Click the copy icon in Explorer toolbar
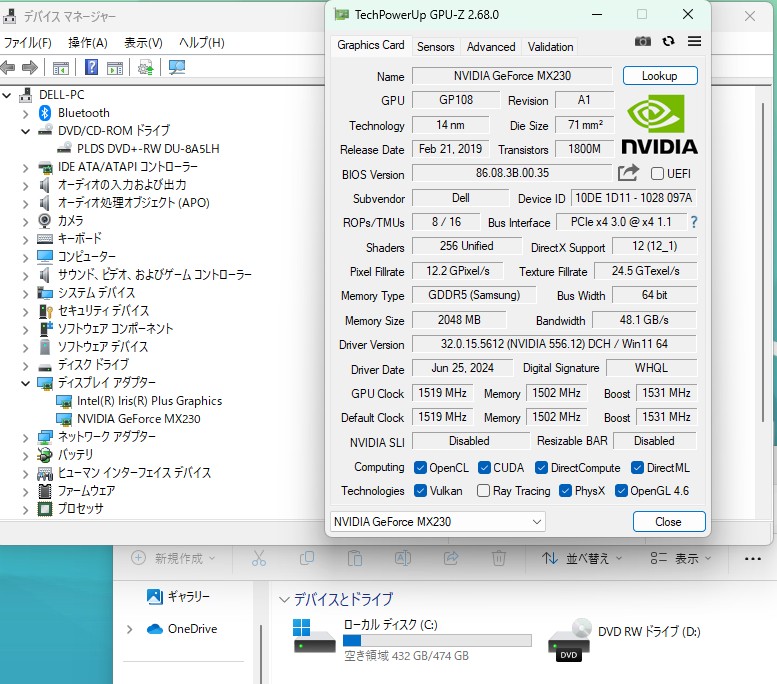The width and height of the screenshot is (777, 684). click(307, 558)
